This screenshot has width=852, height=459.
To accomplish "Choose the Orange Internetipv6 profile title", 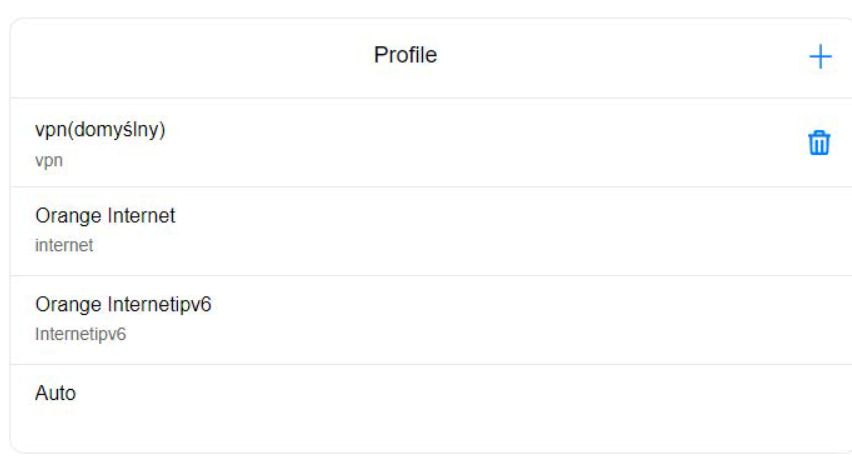I will (x=123, y=305).
